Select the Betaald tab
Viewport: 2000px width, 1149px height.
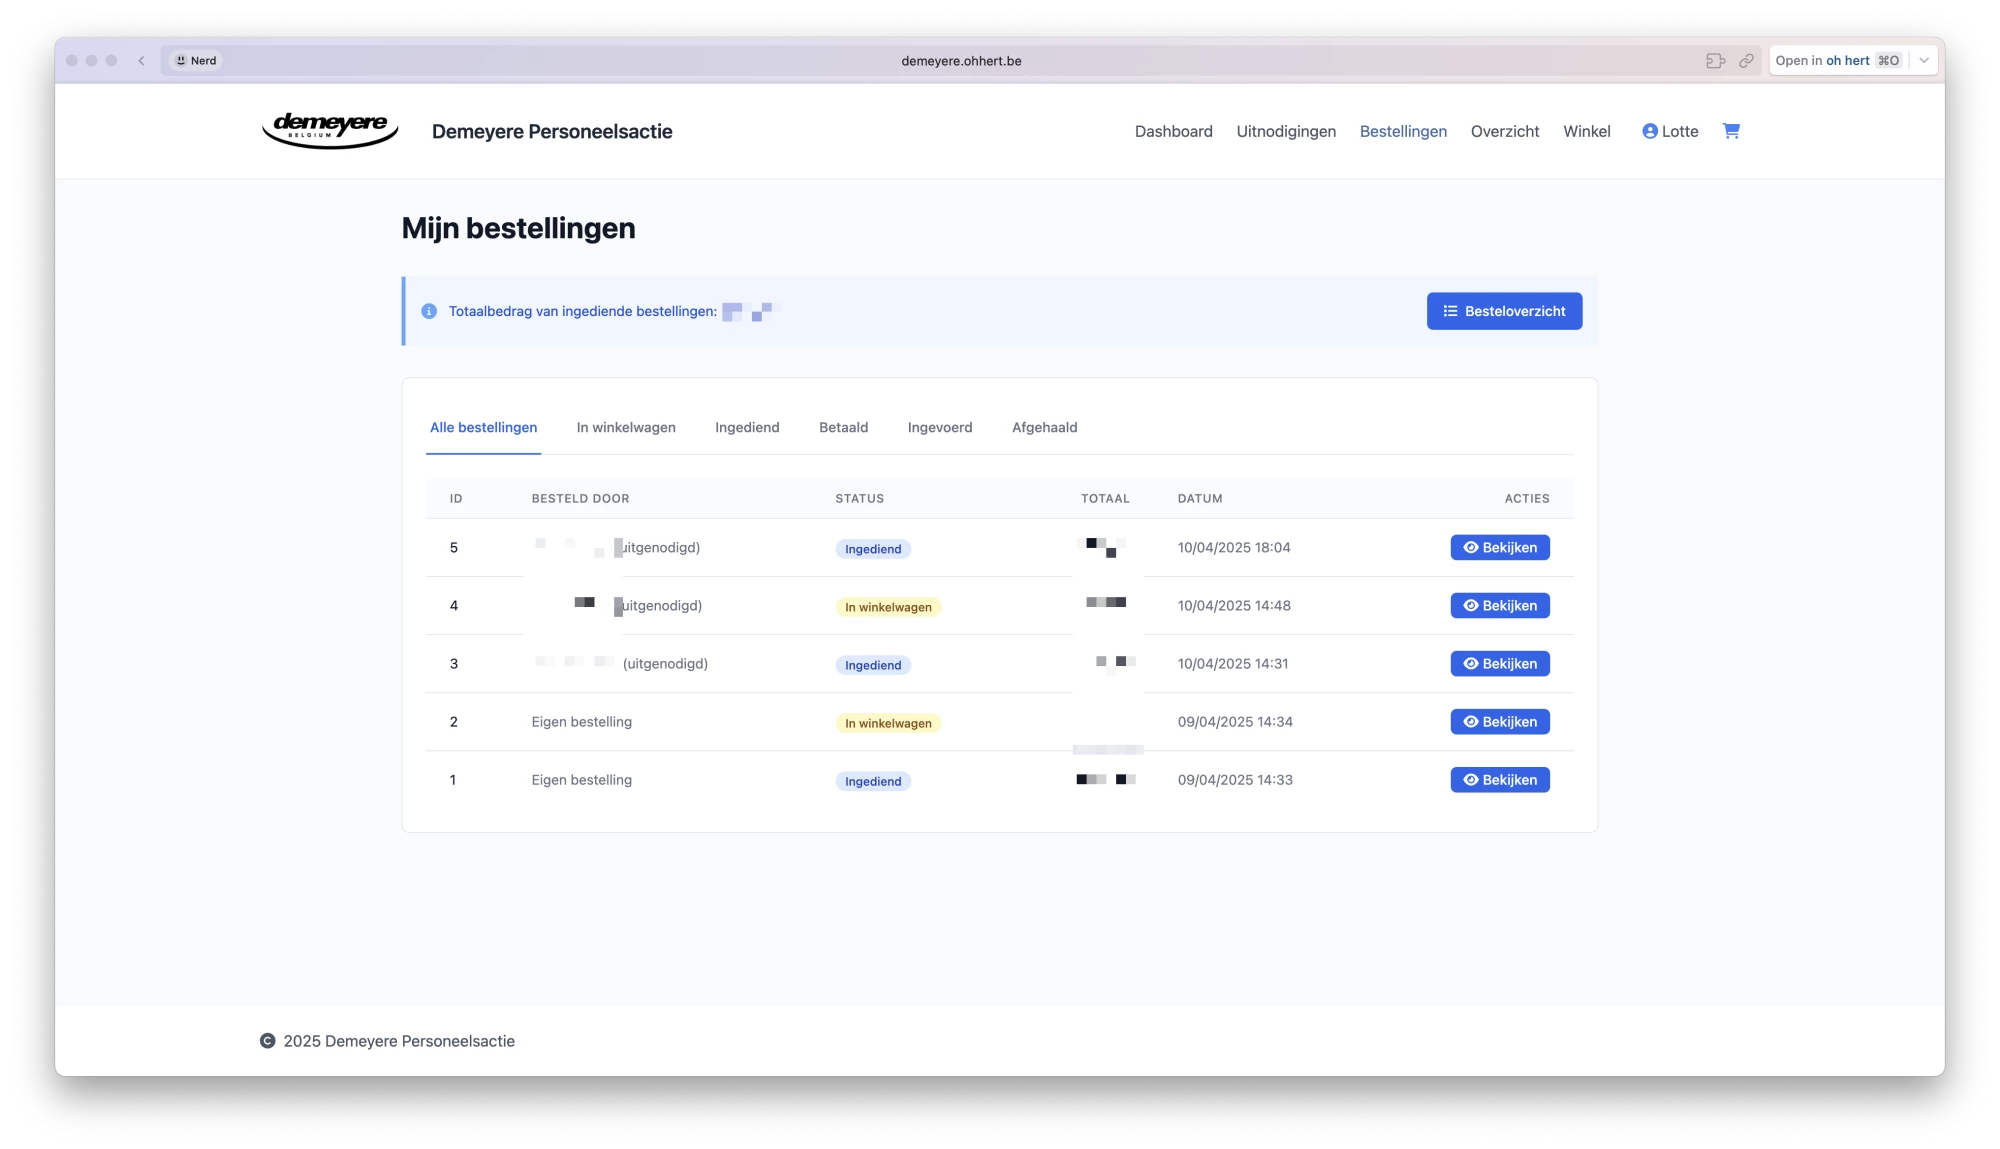tap(843, 427)
